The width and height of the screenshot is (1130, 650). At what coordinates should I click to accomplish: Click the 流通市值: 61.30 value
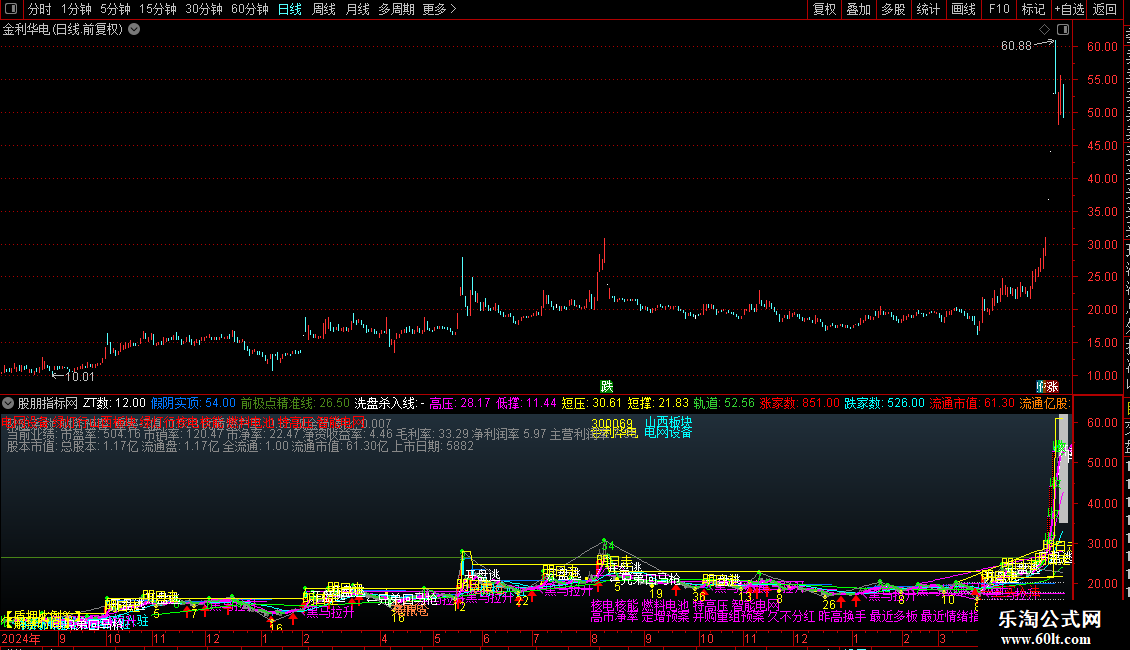coord(972,403)
